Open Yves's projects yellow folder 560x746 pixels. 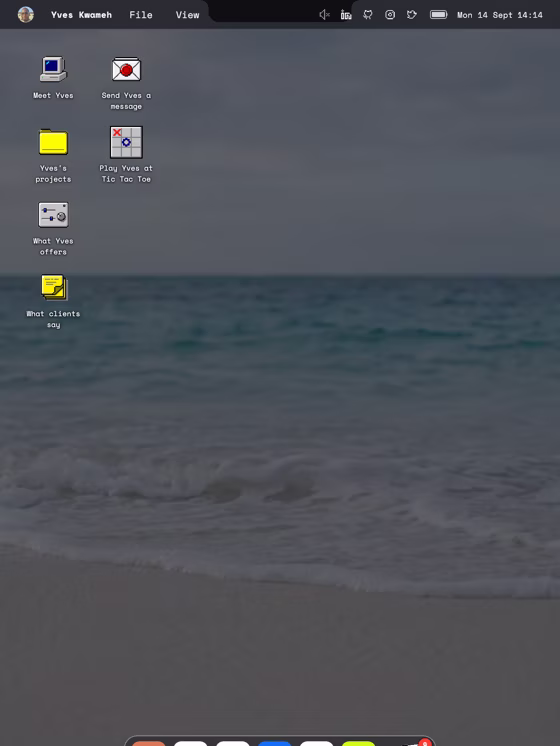pyautogui.click(x=53, y=142)
